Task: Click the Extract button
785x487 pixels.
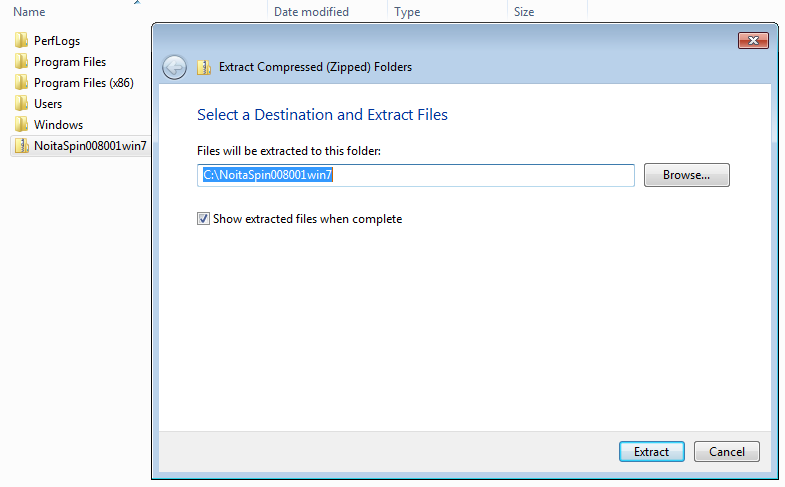Action: click(x=651, y=451)
